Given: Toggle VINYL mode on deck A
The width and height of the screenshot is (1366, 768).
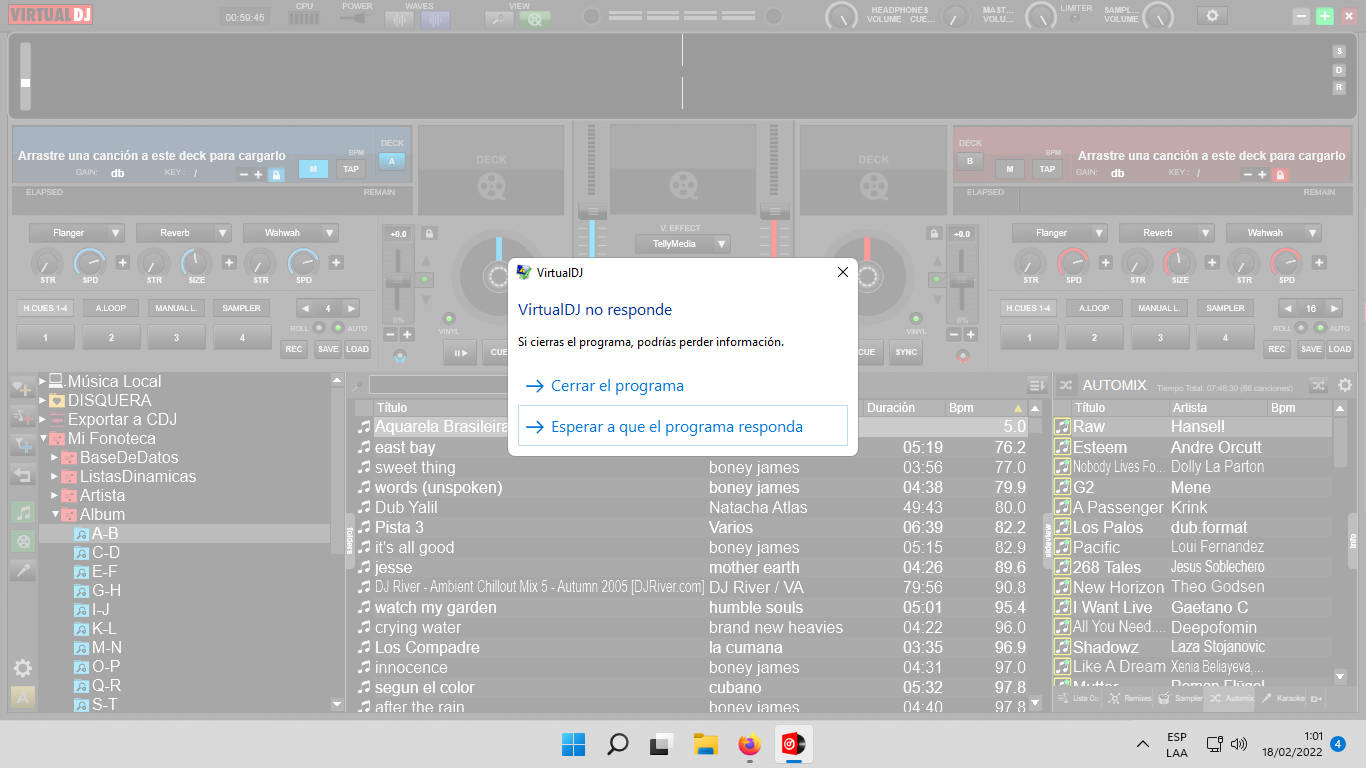Looking at the screenshot, I should point(449,318).
